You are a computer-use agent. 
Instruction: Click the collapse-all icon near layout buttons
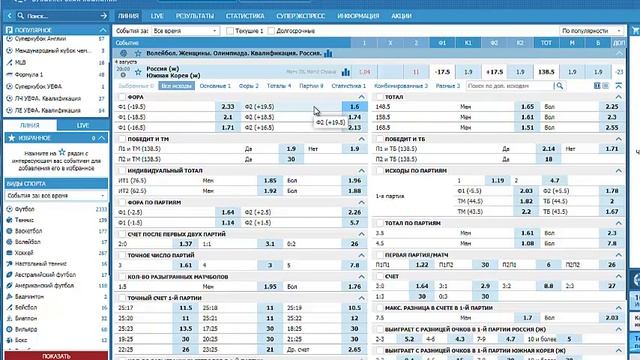[619, 86]
